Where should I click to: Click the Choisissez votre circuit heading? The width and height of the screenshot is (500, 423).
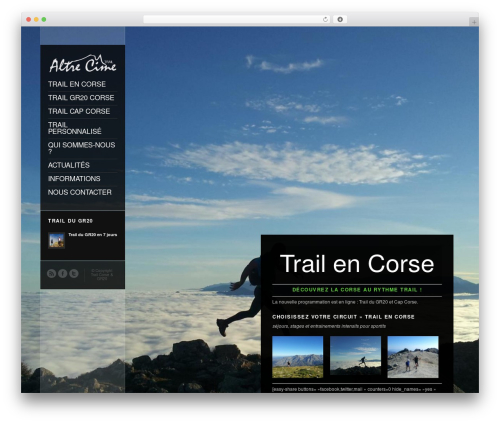coord(343,317)
